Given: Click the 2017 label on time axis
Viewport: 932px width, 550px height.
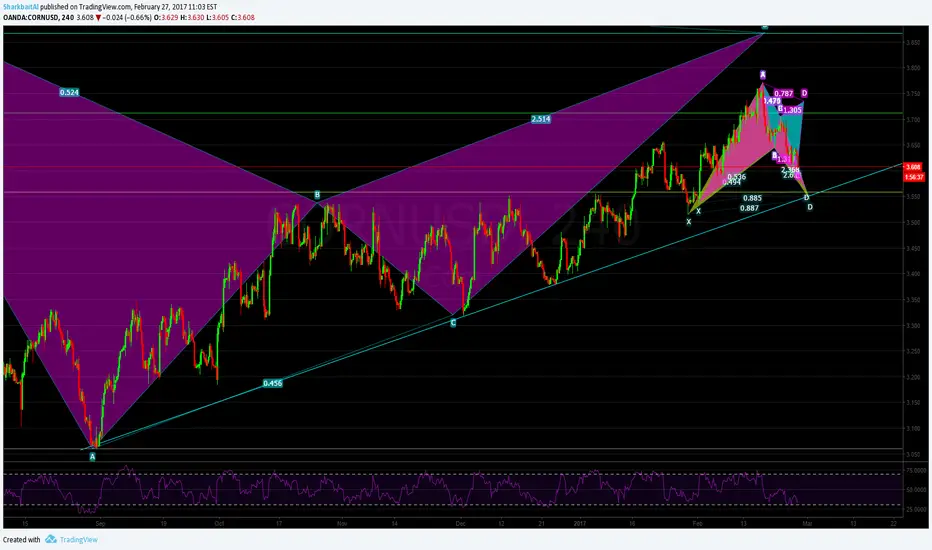Looking at the screenshot, I should (580, 524).
